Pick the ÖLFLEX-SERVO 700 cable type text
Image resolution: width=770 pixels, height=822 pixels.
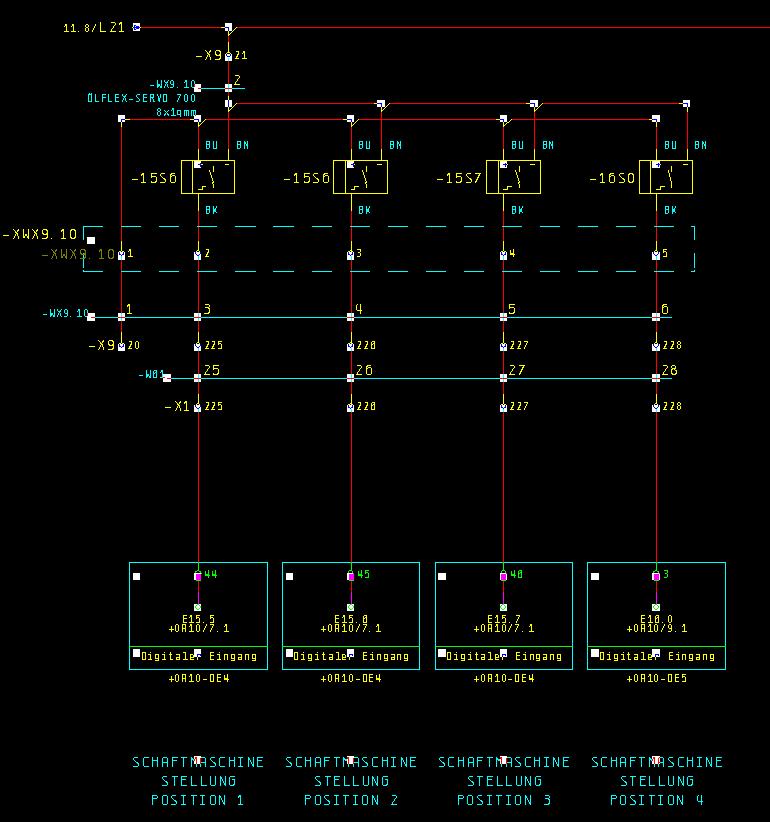point(142,98)
